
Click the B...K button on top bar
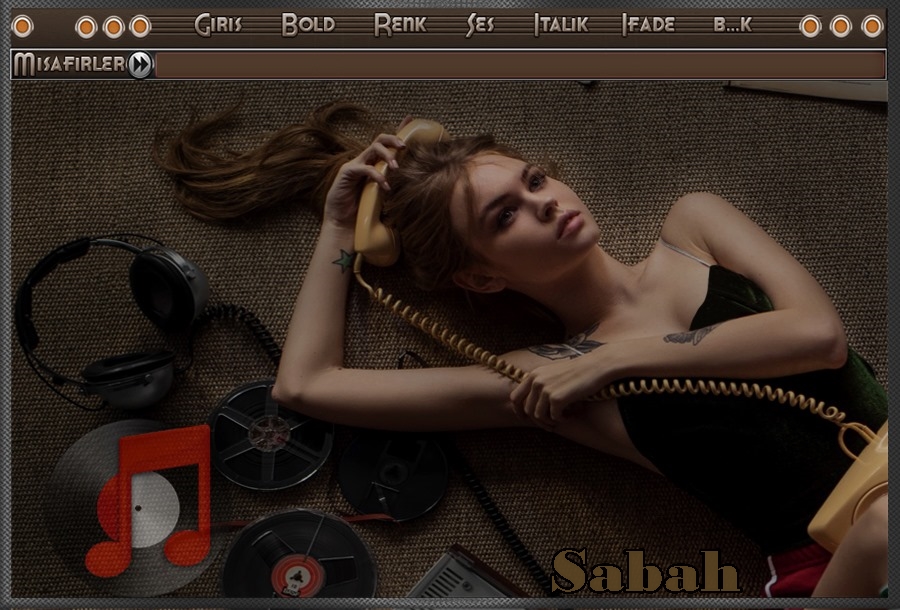tap(732, 25)
